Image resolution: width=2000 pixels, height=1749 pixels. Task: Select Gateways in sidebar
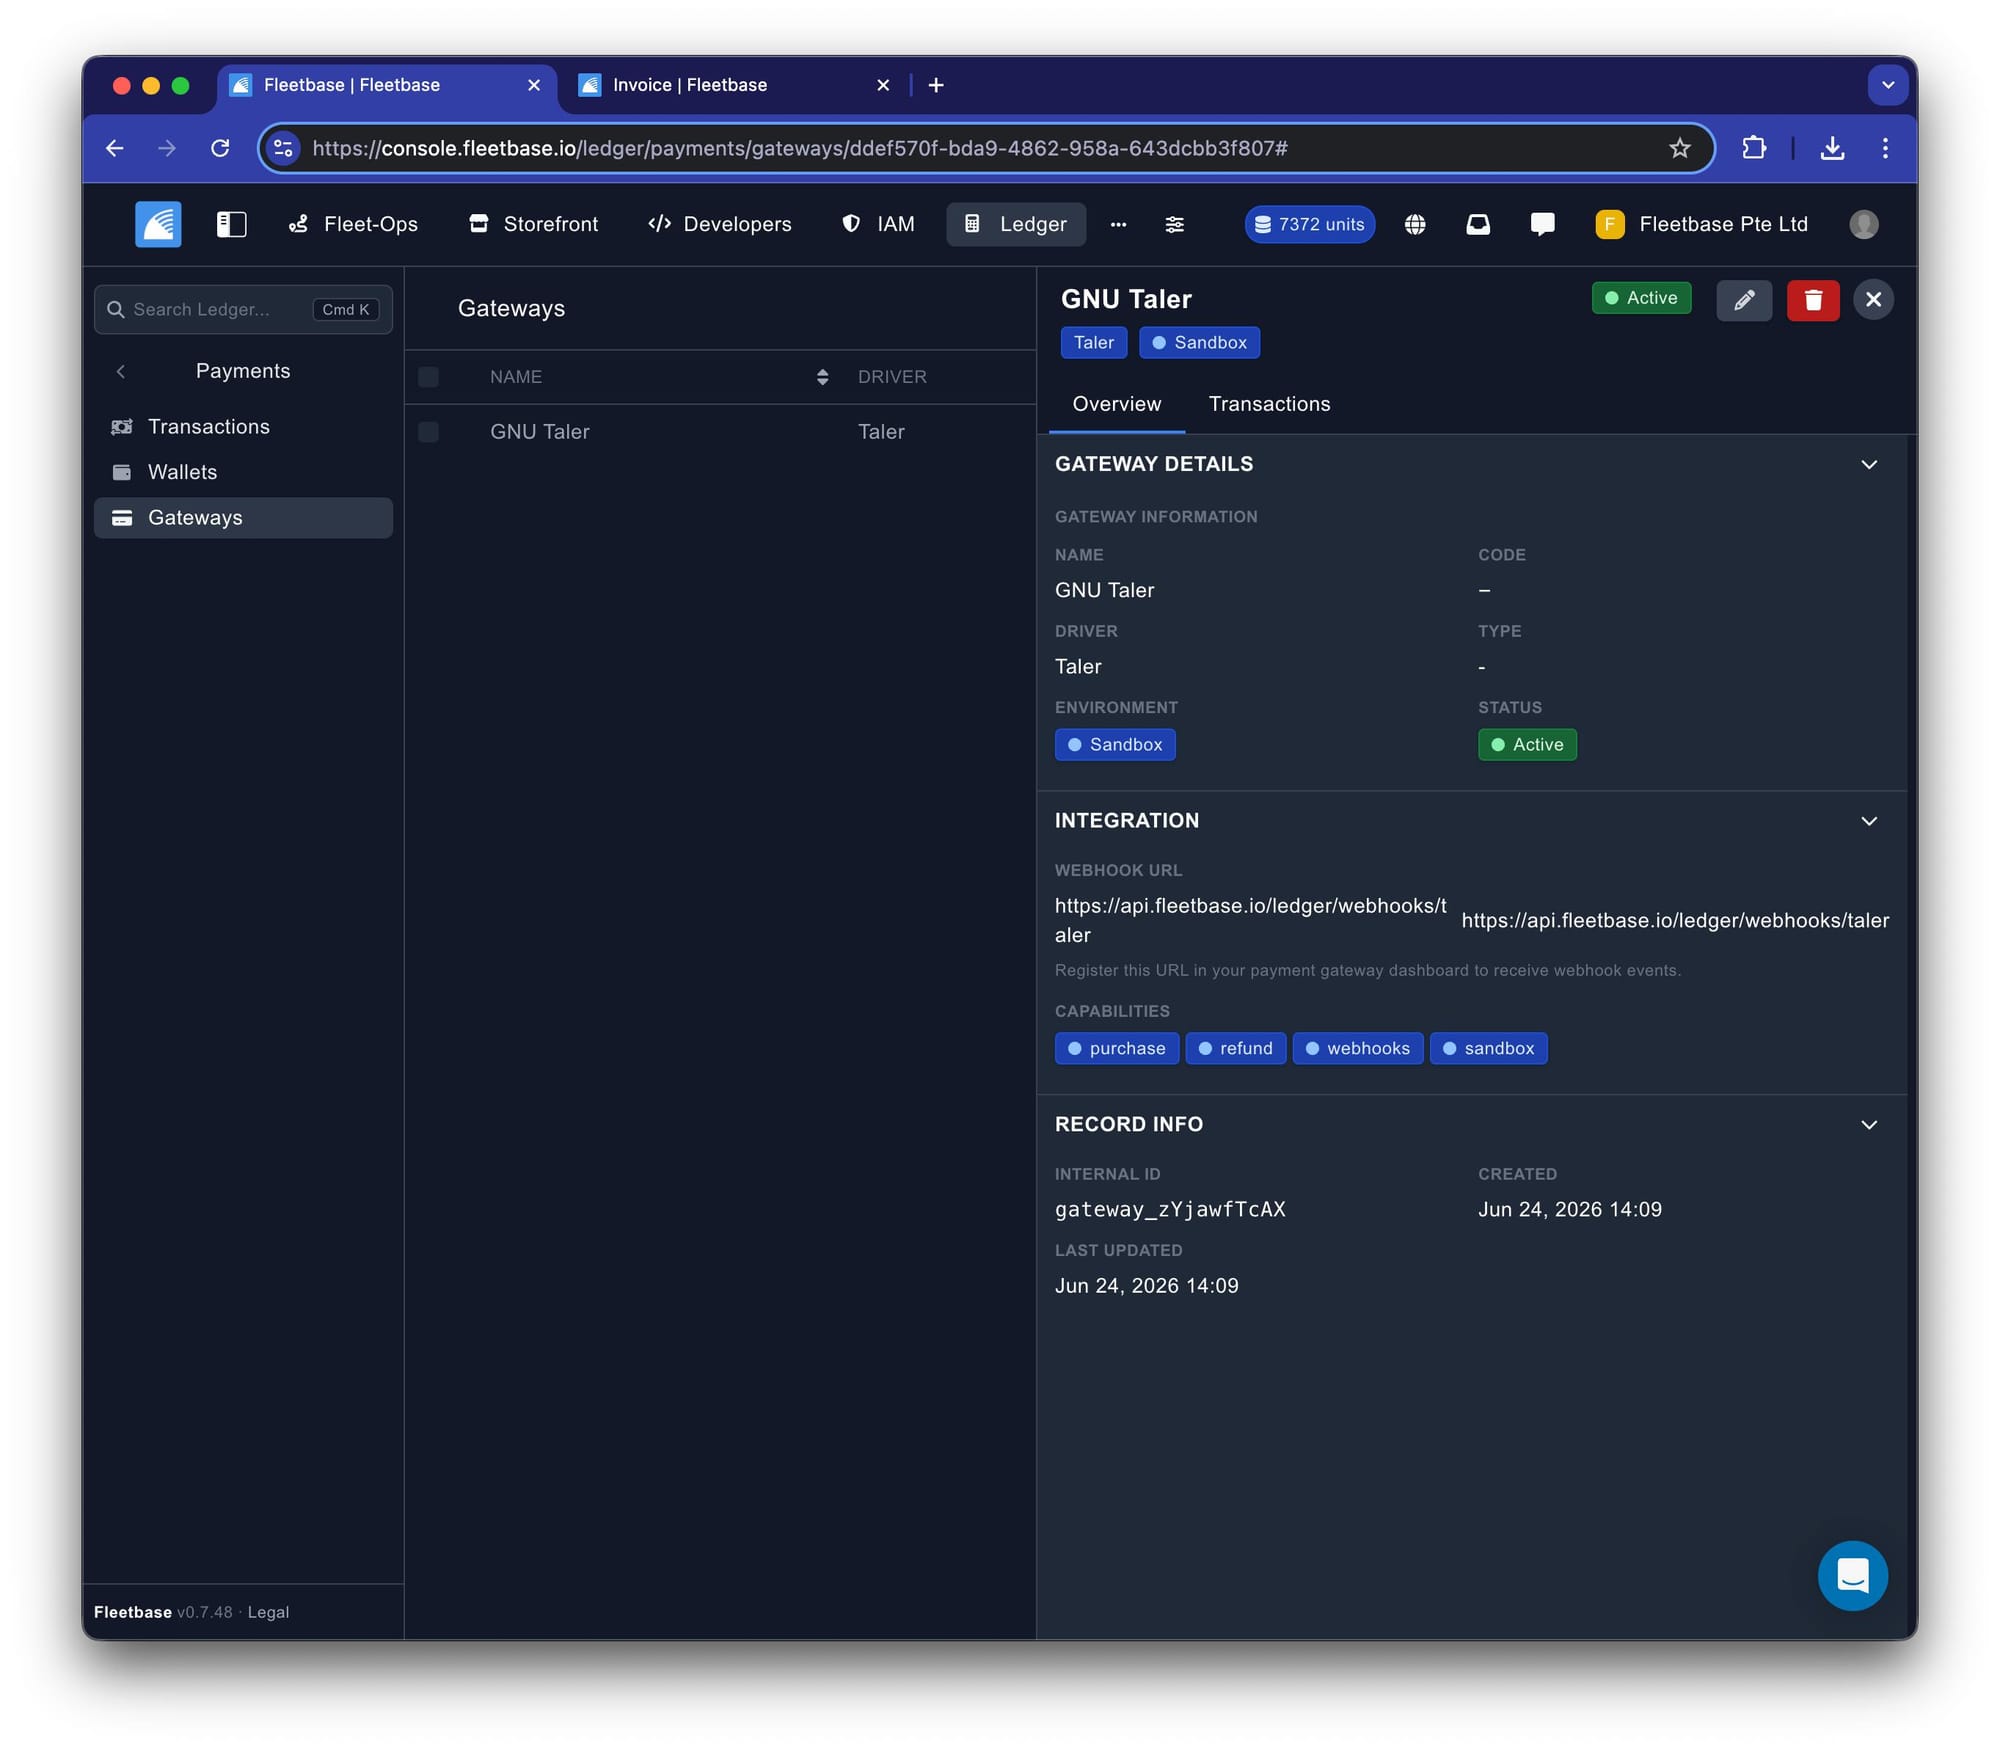pyautogui.click(x=243, y=518)
